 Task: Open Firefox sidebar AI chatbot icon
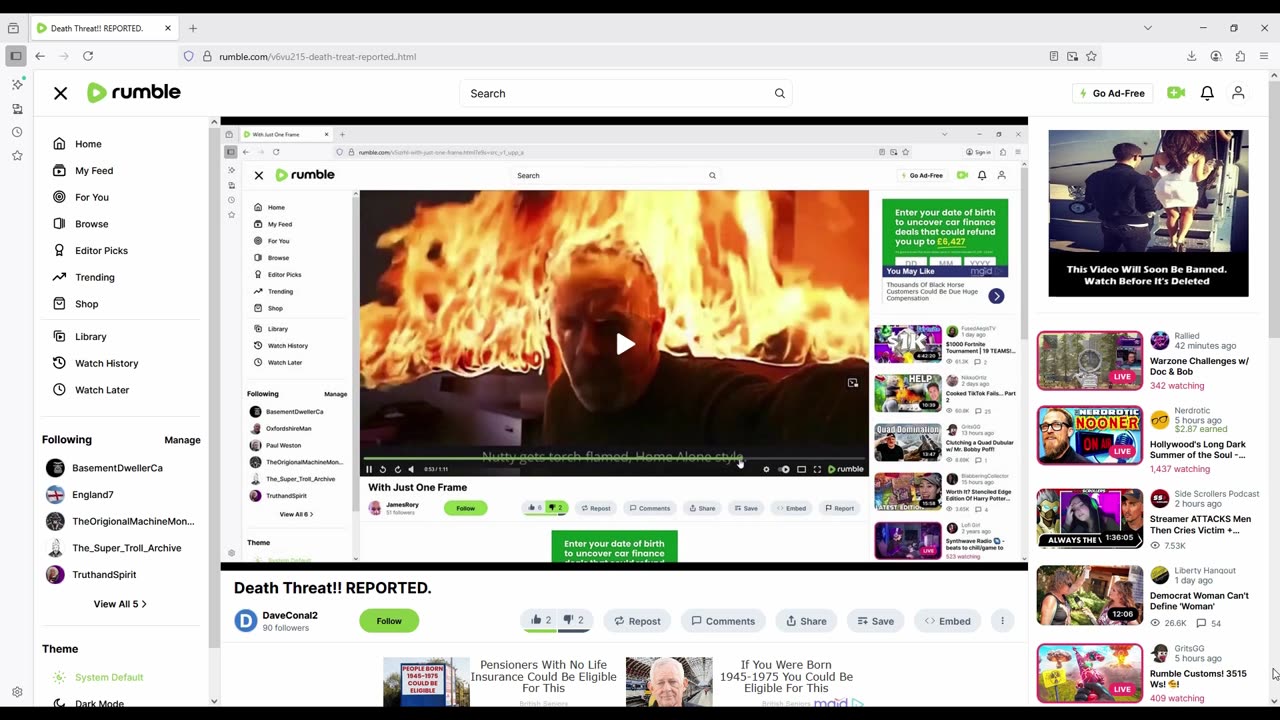(17, 85)
